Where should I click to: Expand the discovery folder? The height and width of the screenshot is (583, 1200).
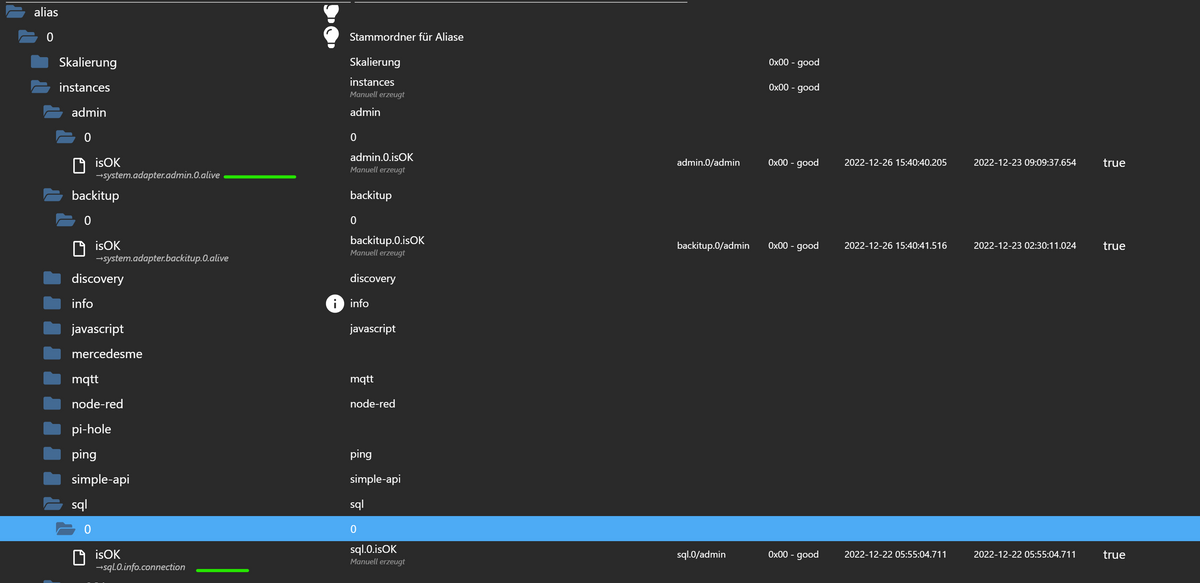53,278
